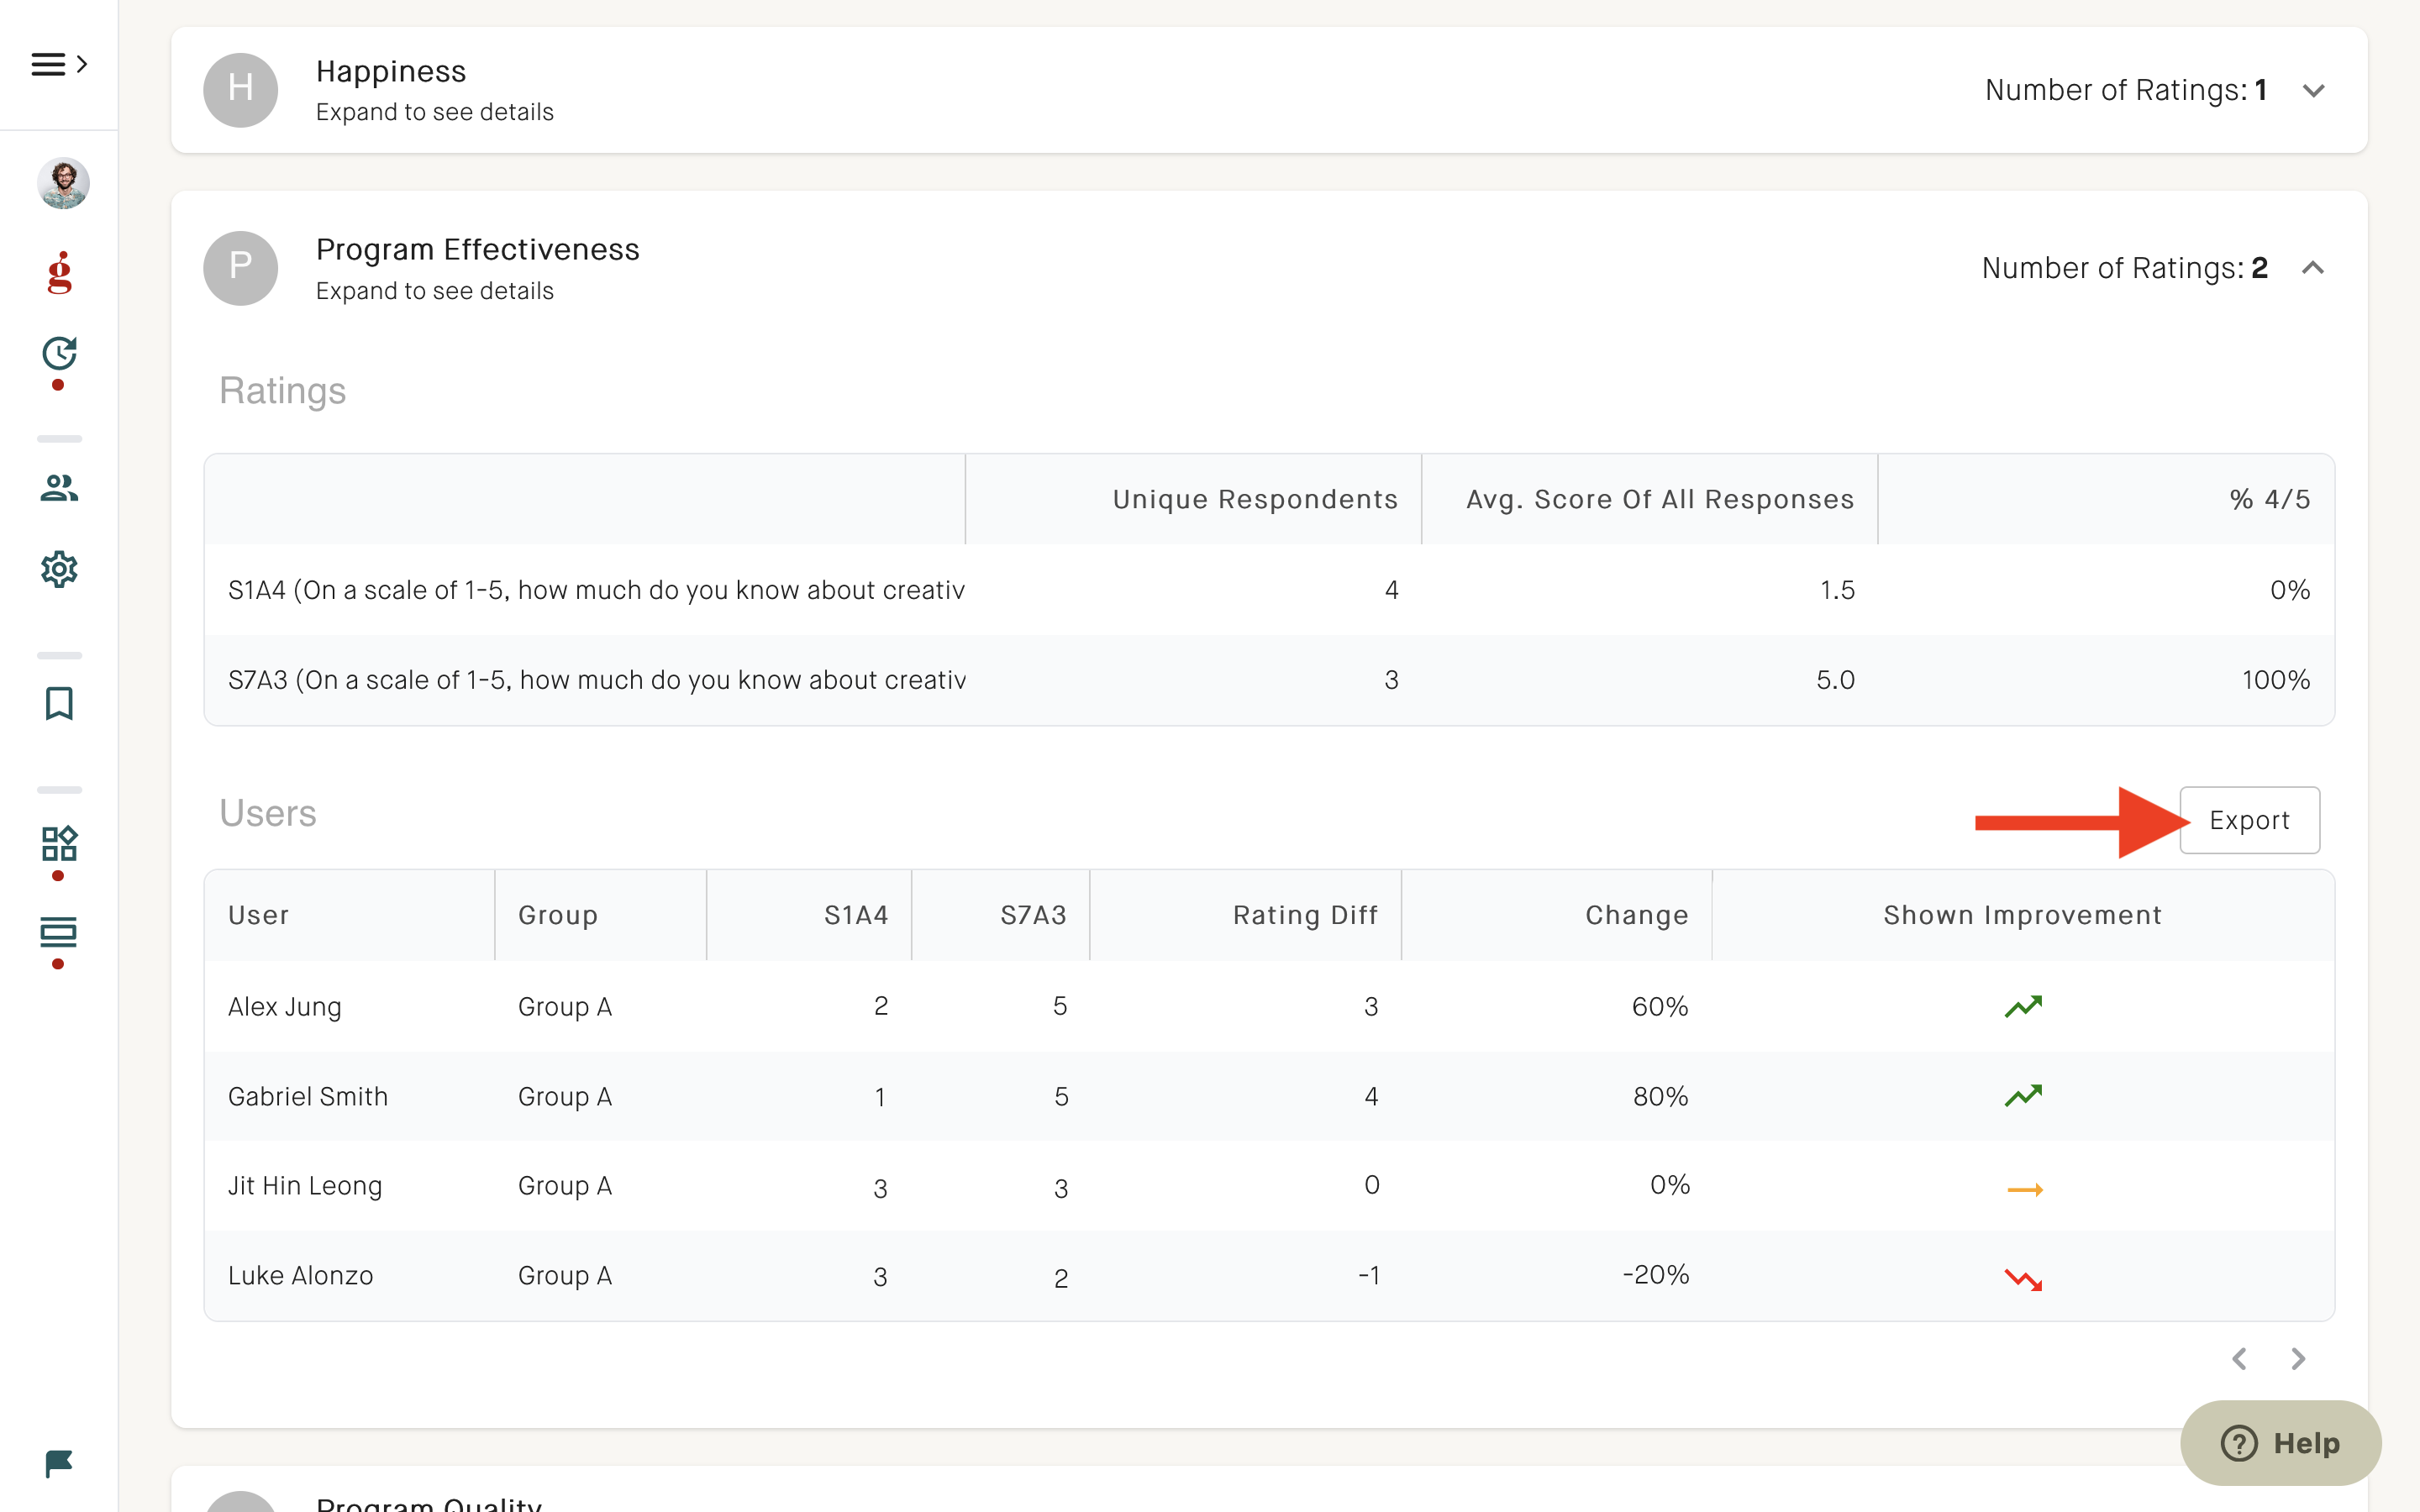Click Jit Hin Leong's flat orange arrow icon
The height and width of the screenshot is (1512, 2420).
coord(2025,1190)
